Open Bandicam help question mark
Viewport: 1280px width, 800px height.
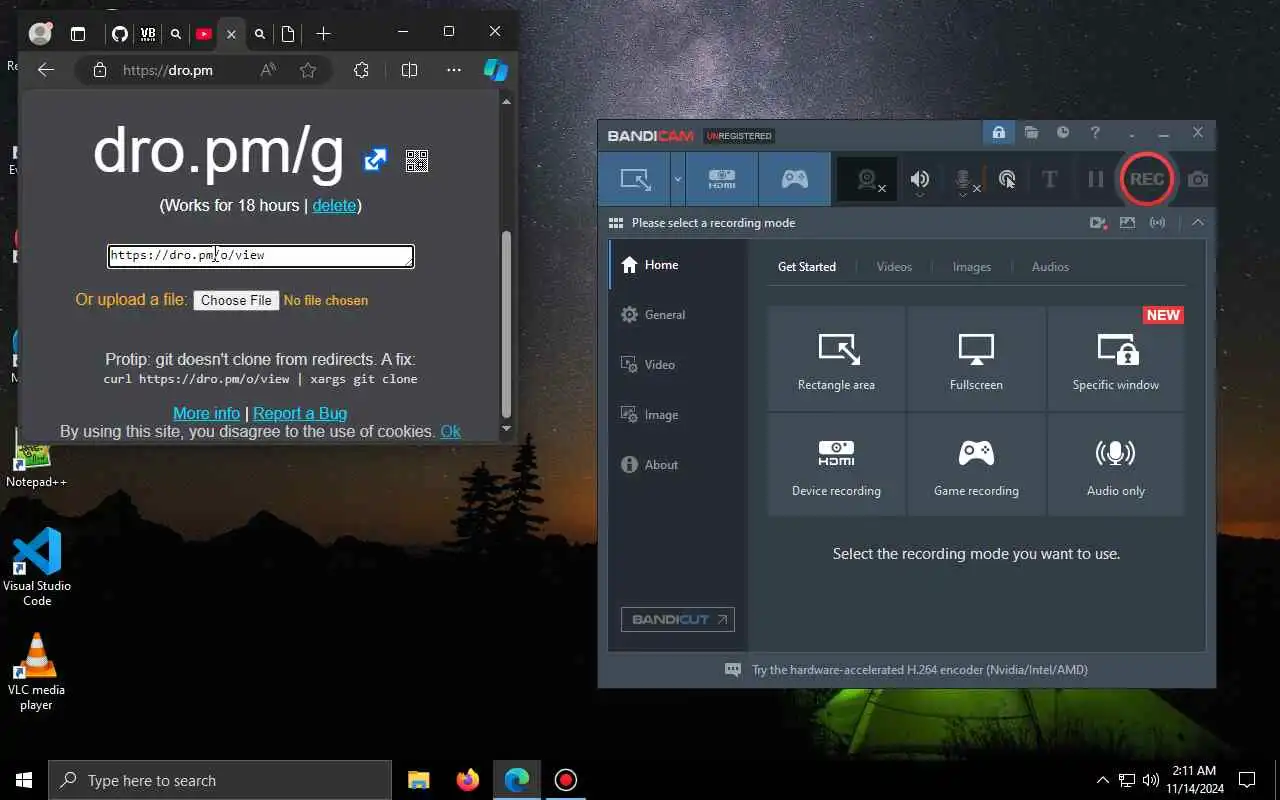[x=1095, y=132]
